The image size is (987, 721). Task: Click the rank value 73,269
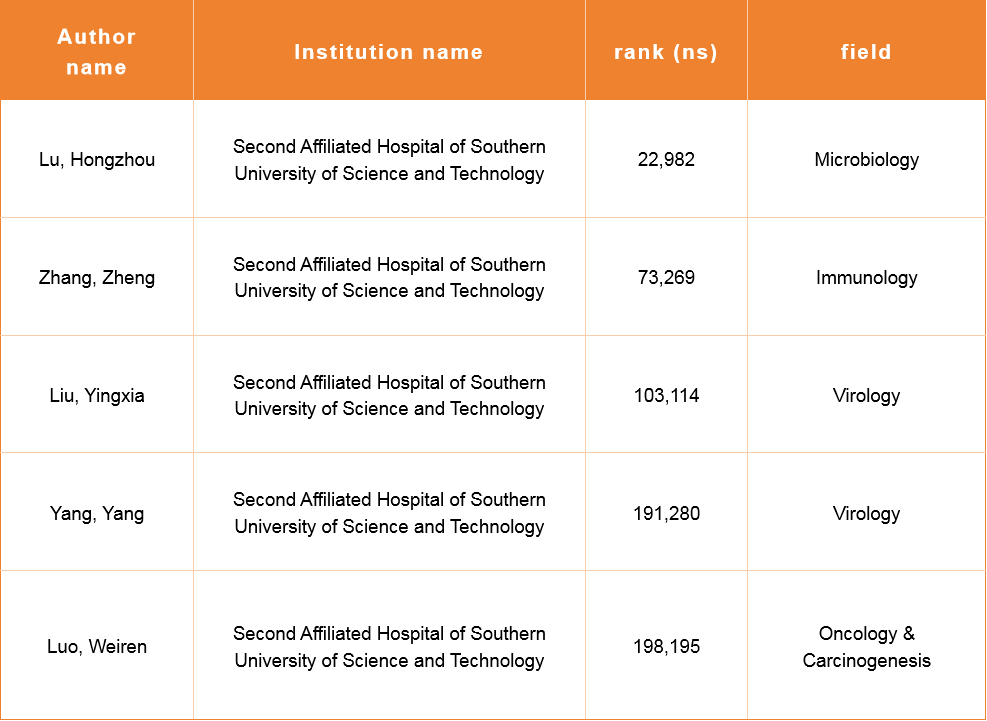(666, 278)
